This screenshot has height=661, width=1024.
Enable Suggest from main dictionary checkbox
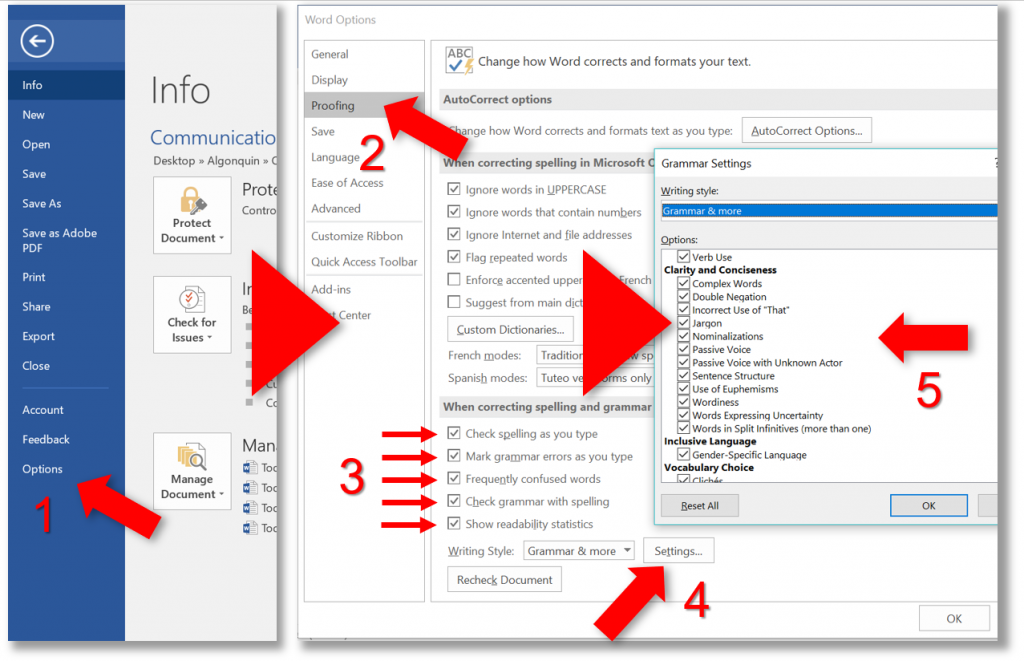point(454,302)
